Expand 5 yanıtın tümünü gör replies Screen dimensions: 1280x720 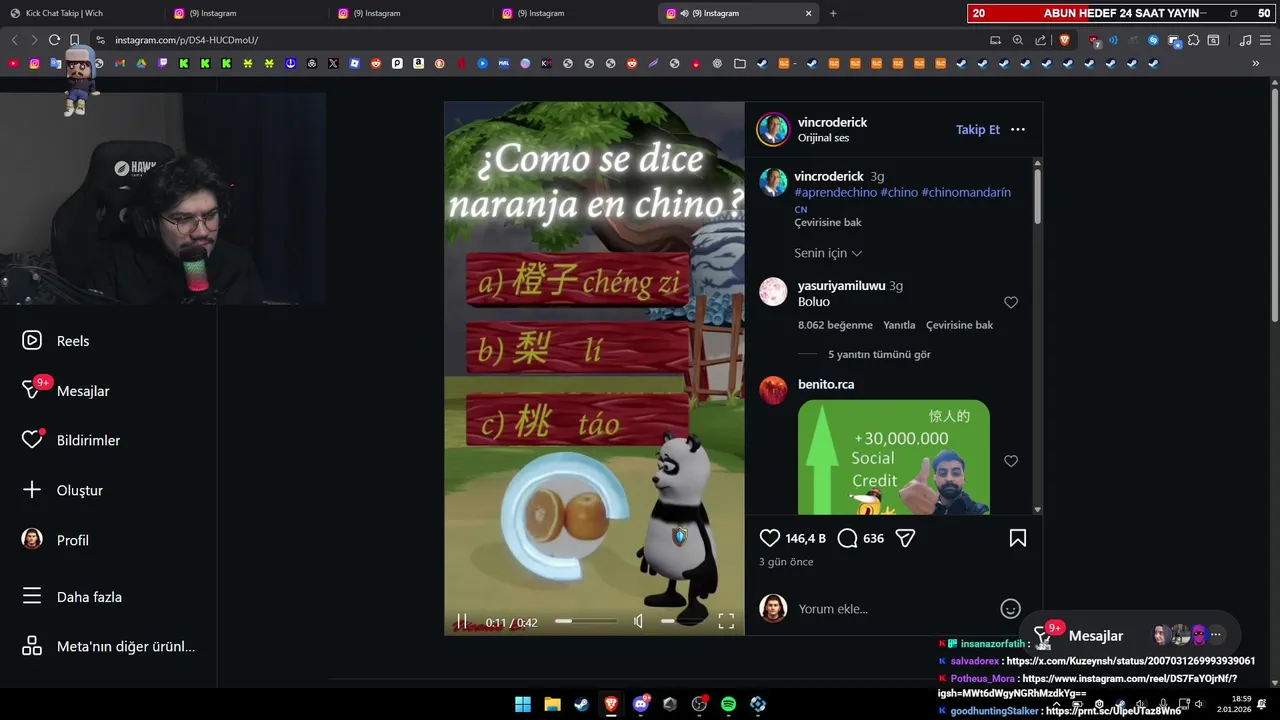(879, 354)
